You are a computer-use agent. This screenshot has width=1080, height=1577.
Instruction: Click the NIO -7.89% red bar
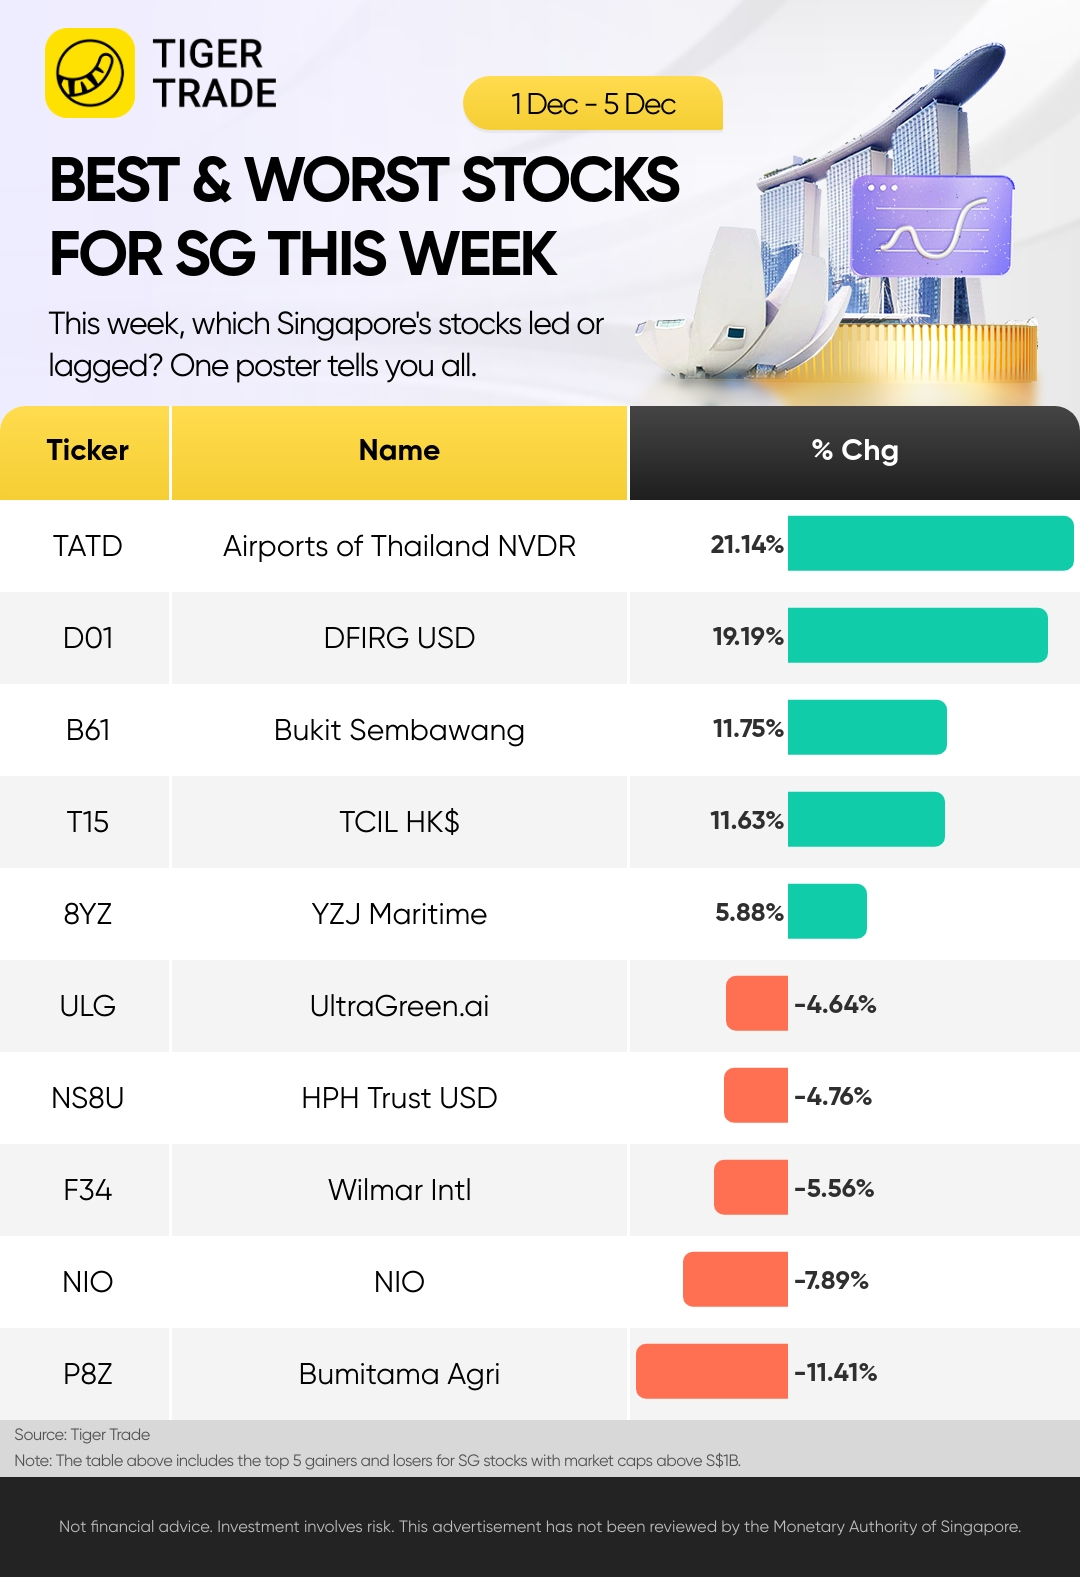735,1279
